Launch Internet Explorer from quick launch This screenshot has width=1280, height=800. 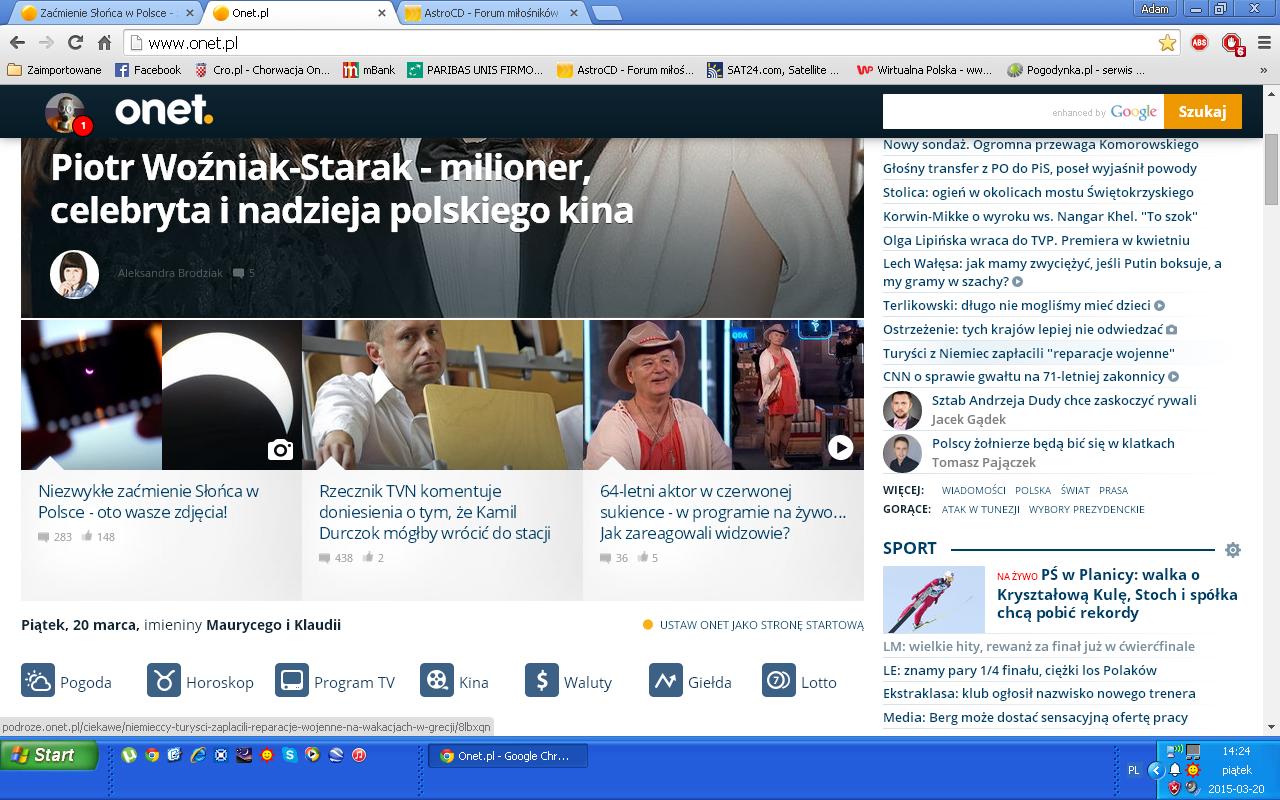(x=198, y=756)
